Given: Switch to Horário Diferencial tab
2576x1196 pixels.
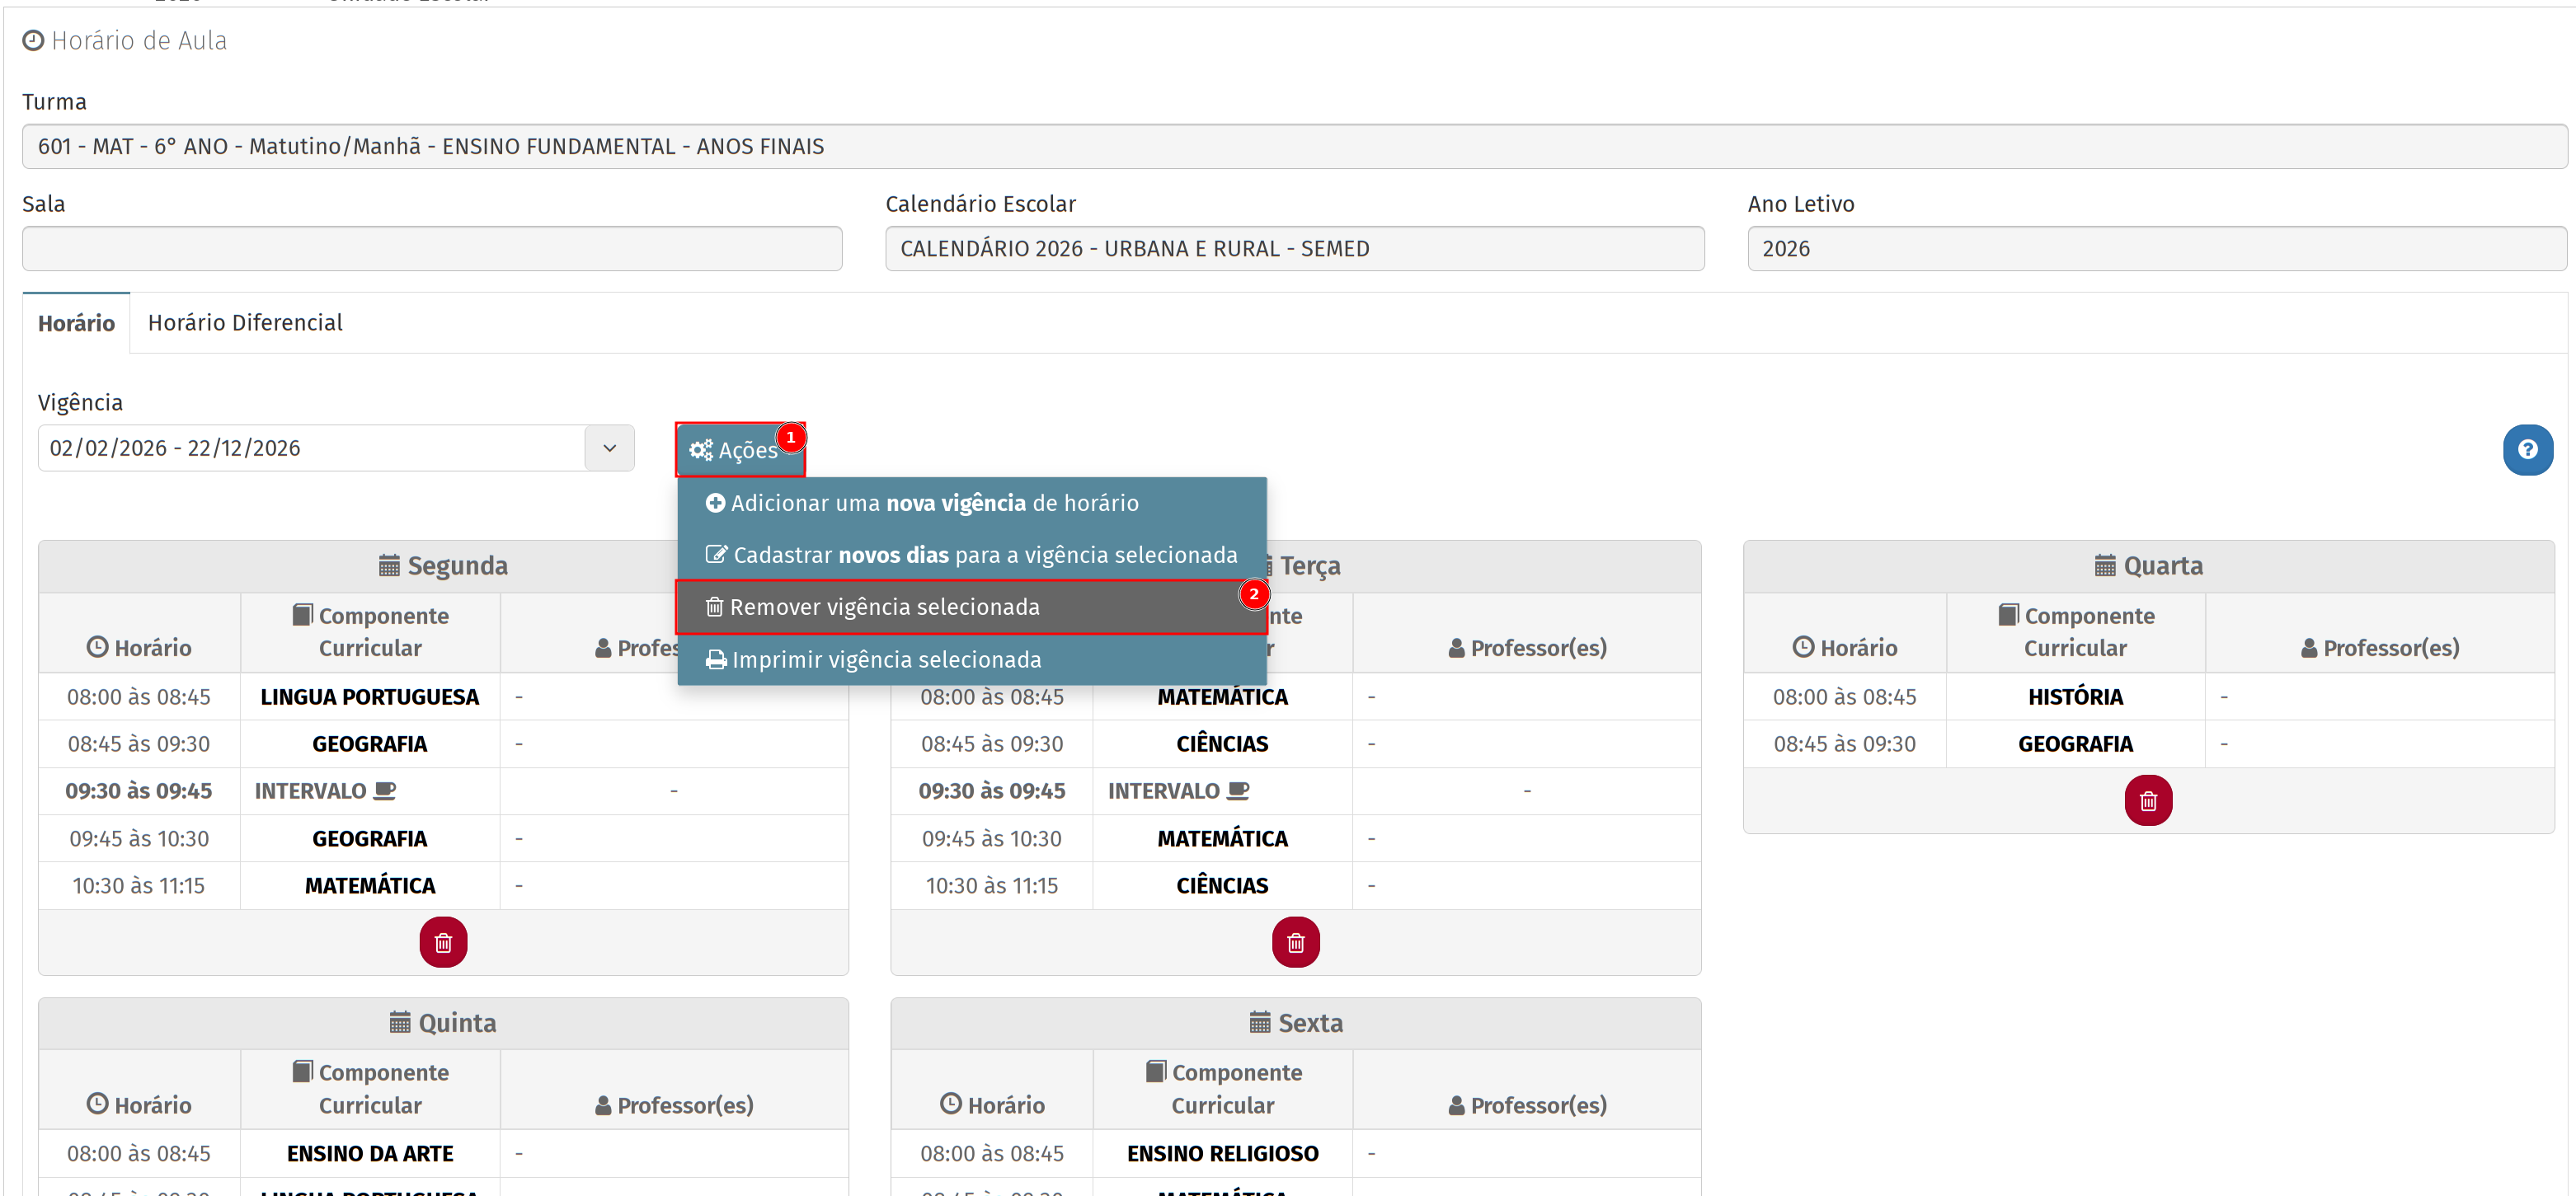Looking at the screenshot, I should click(x=245, y=322).
